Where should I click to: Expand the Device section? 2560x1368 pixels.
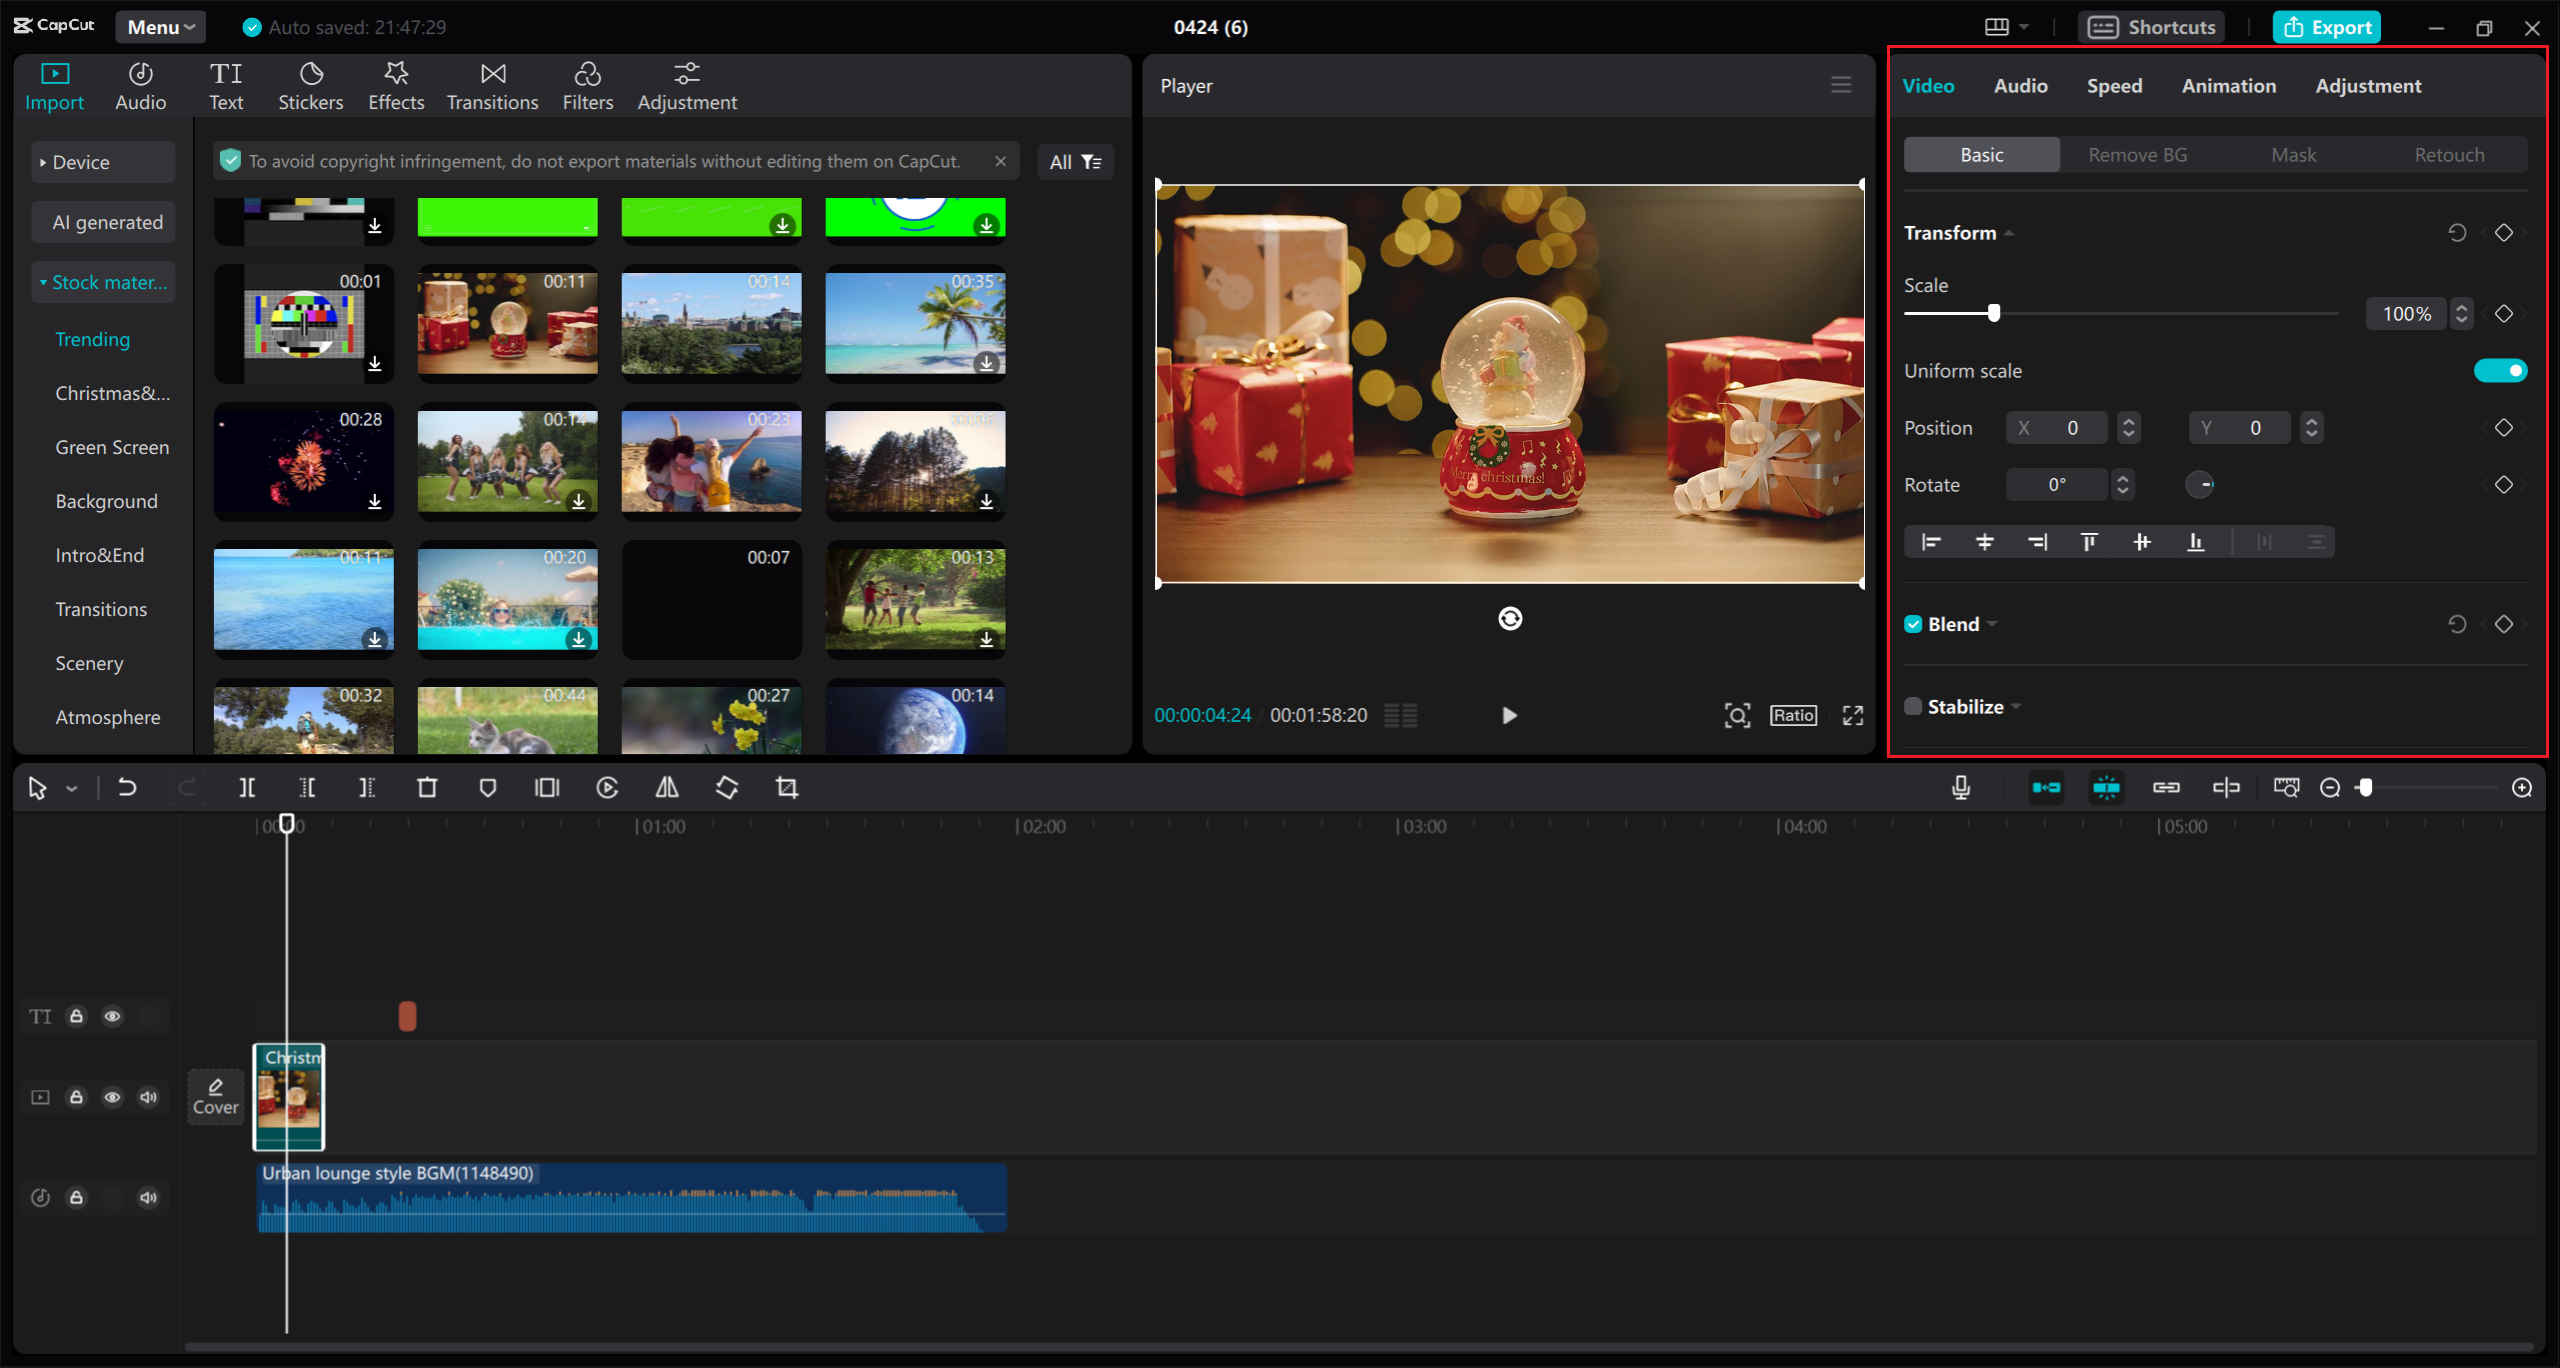(x=103, y=162)
